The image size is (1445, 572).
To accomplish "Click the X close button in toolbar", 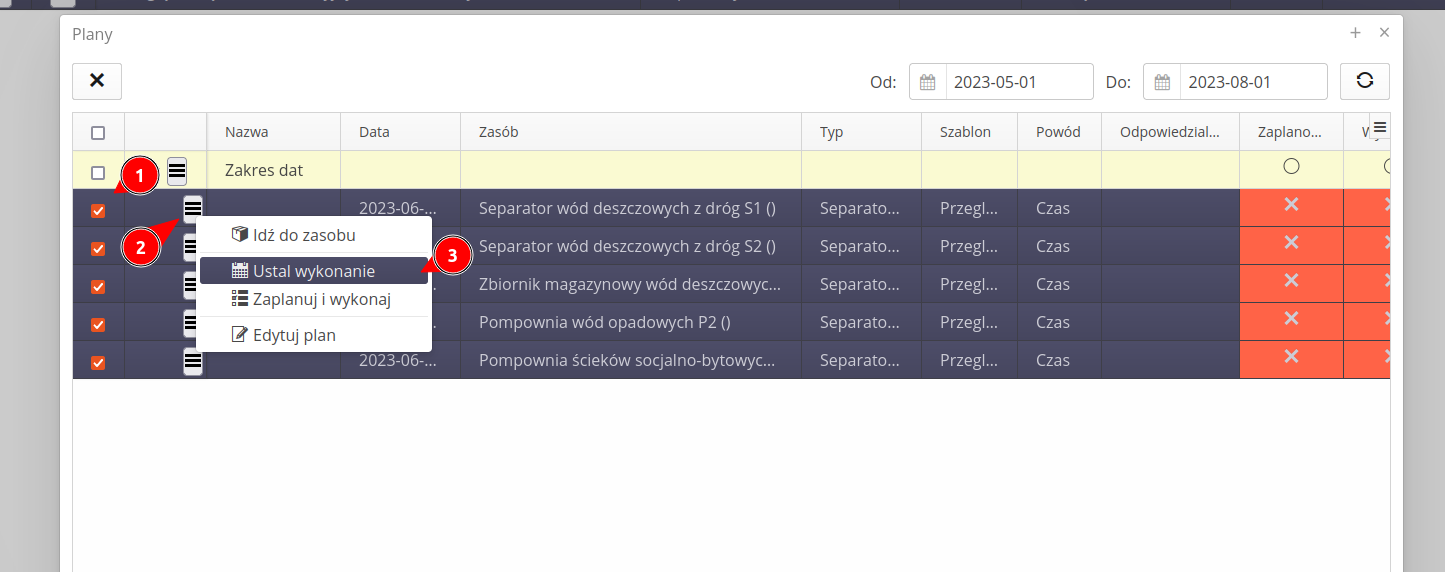I will [x=97, y=81].
